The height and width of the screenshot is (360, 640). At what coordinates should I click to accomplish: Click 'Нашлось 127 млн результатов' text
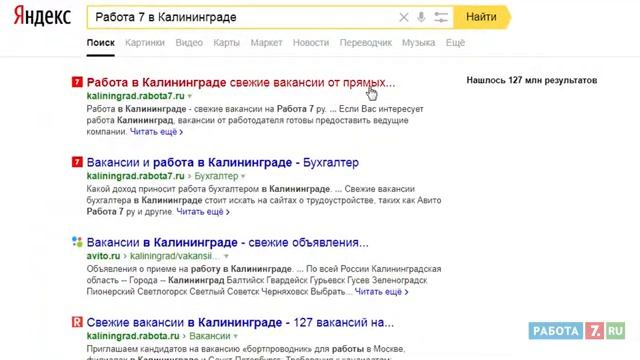coord(532,80)
